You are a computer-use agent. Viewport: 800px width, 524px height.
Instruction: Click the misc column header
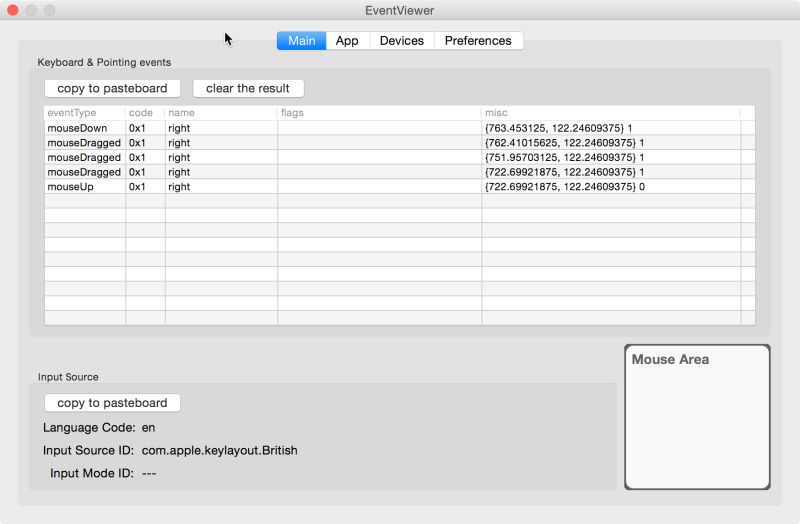coord(611,113)
